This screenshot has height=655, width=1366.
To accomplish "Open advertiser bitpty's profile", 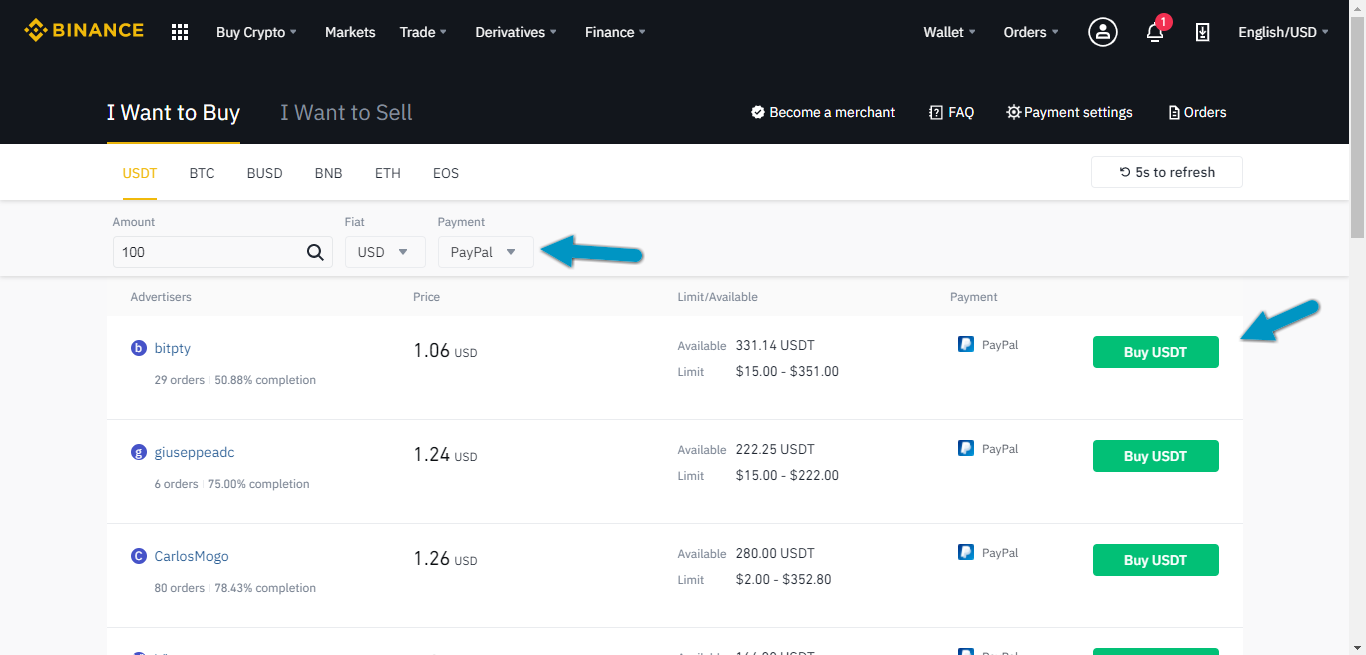I will (172, 348).
